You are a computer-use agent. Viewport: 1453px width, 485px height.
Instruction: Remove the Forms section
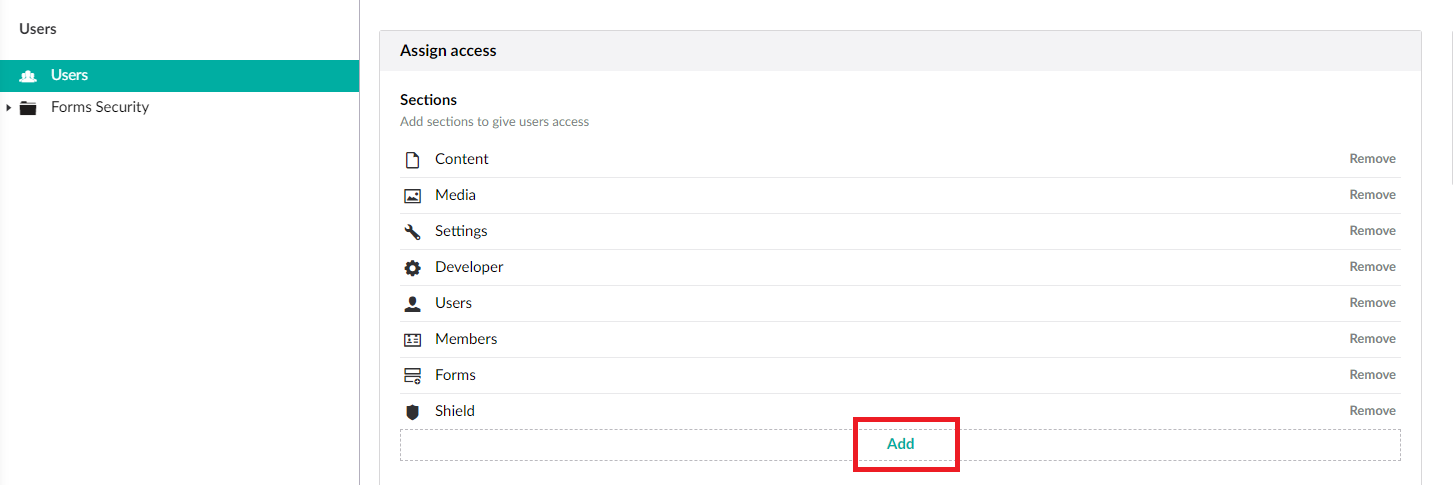coord(1372,375)
